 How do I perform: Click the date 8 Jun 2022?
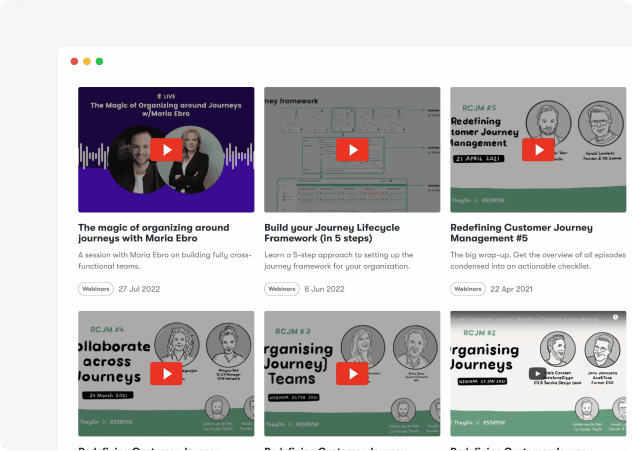point(324,289)
